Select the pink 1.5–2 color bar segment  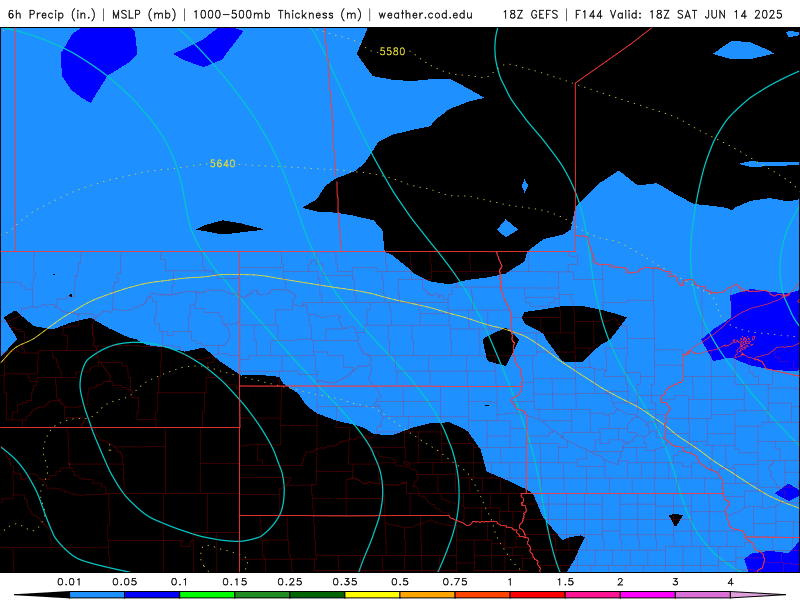pos(593,595)
